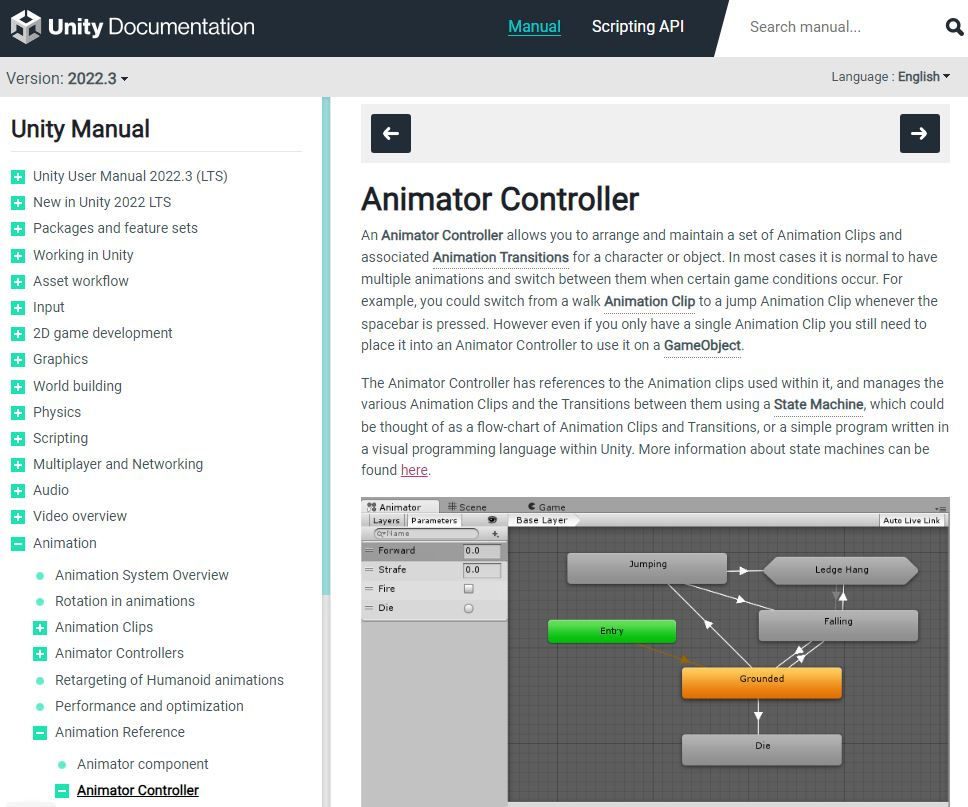
Task: Select the Die trigger radio button
Action: pos(469,607)
